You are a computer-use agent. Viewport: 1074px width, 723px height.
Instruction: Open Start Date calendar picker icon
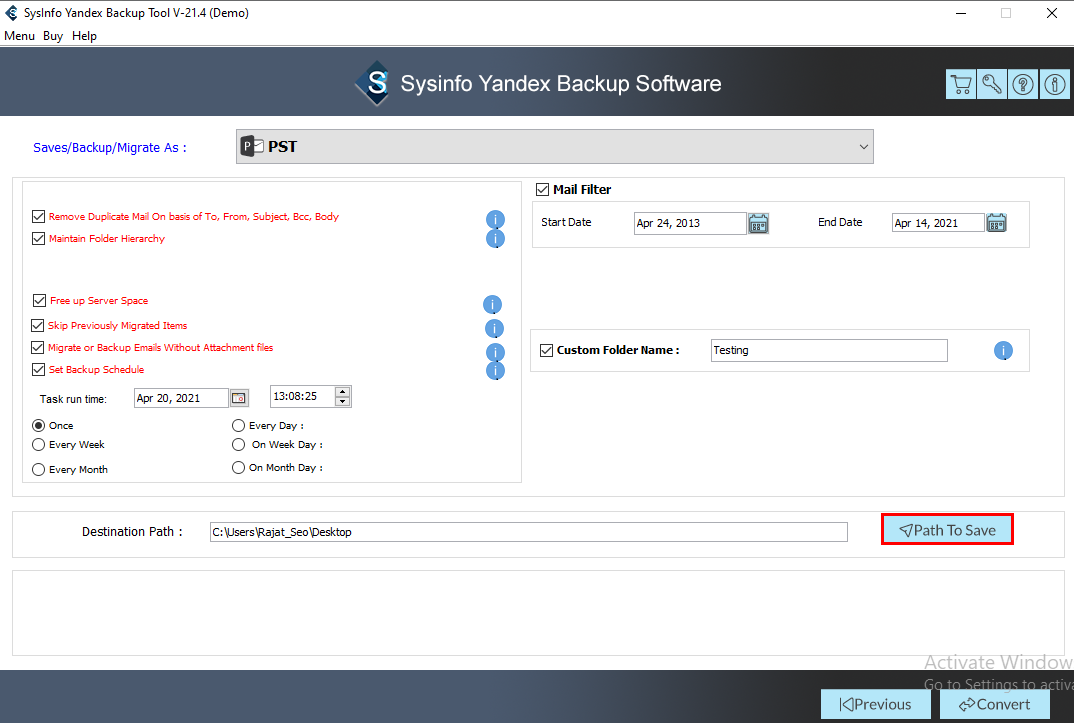pyautogui.click(x=758, y=223)
